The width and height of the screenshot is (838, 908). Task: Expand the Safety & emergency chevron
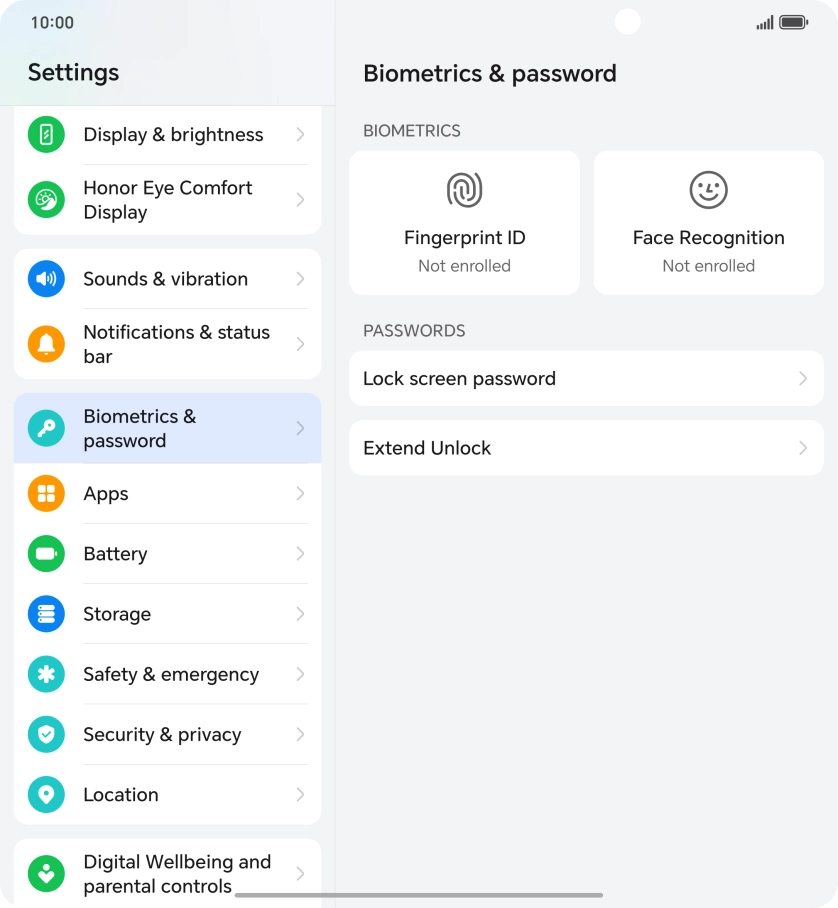(300, 675)
